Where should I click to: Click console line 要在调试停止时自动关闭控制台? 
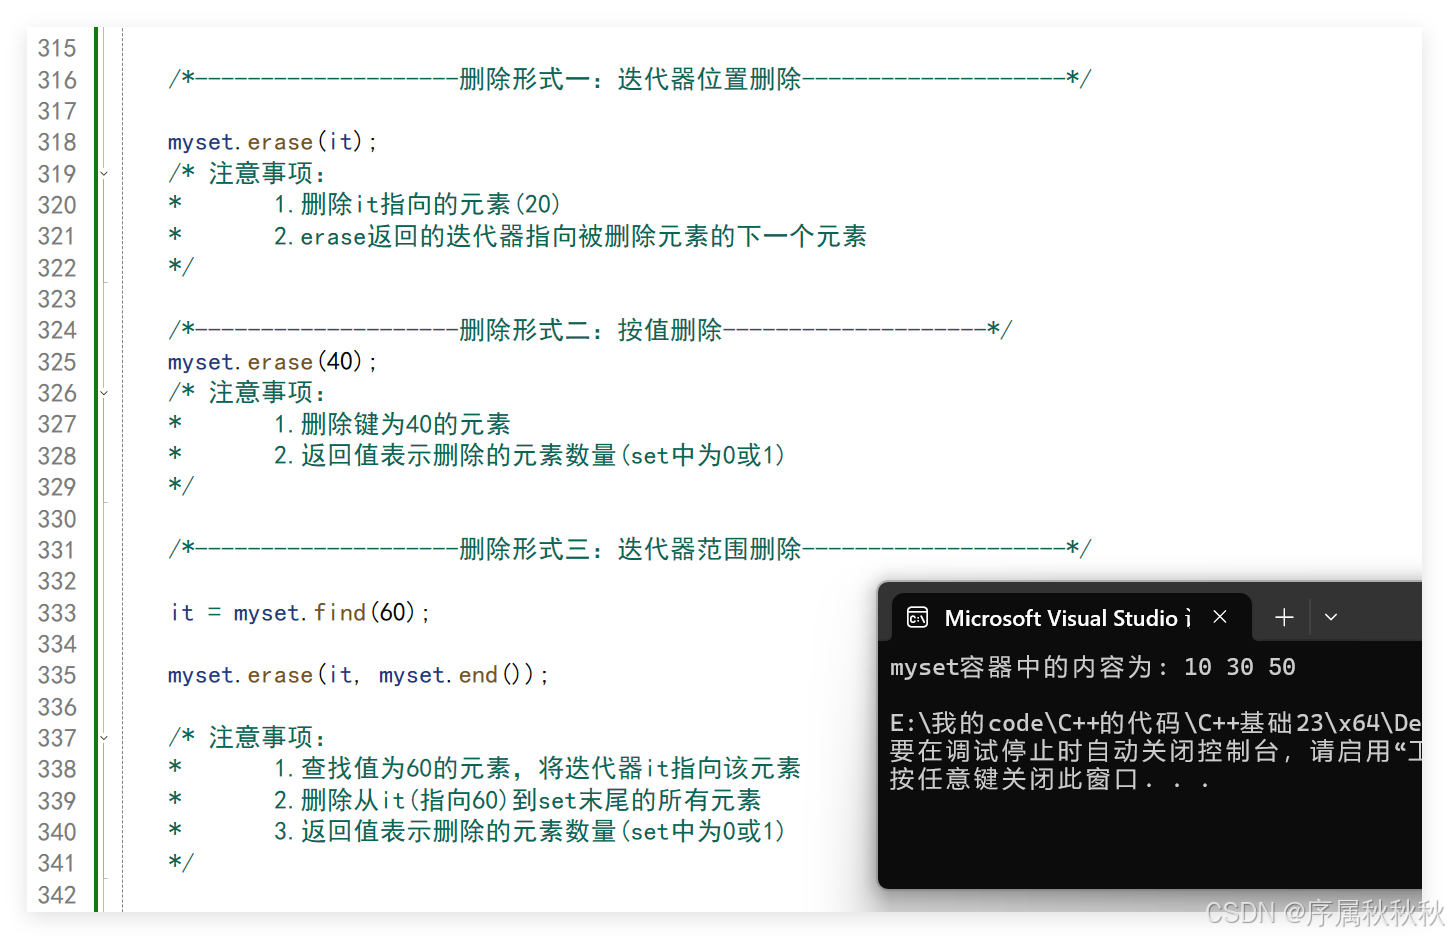[x=1084, y=751]
